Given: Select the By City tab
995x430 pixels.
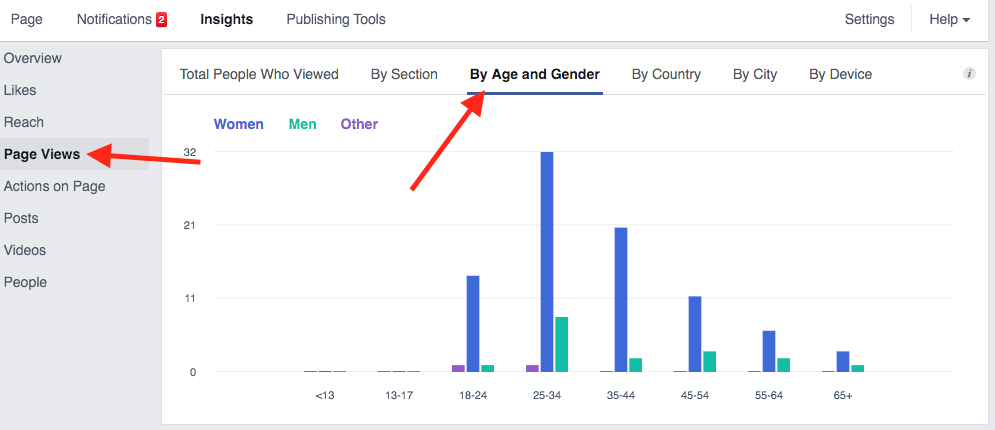Looking at the screenshot, I should [x=754, y=74].
